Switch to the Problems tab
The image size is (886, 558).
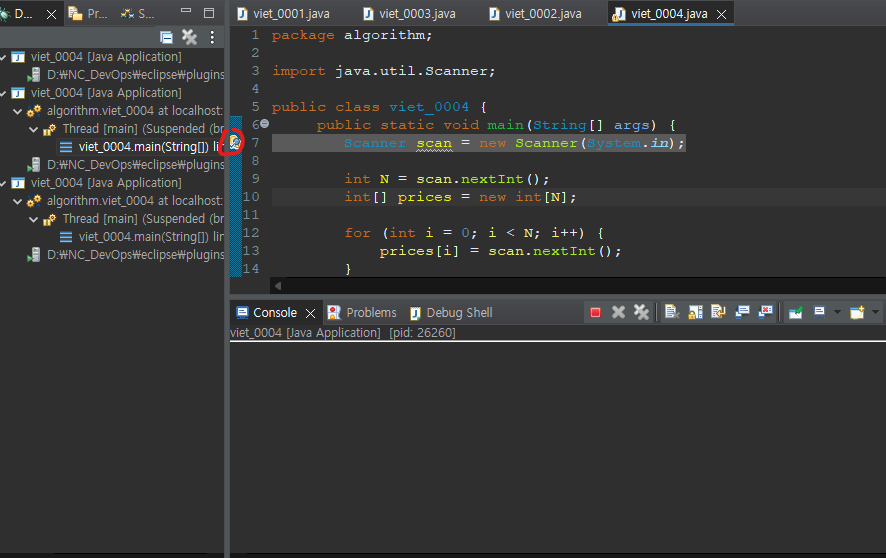coord(371,313)
